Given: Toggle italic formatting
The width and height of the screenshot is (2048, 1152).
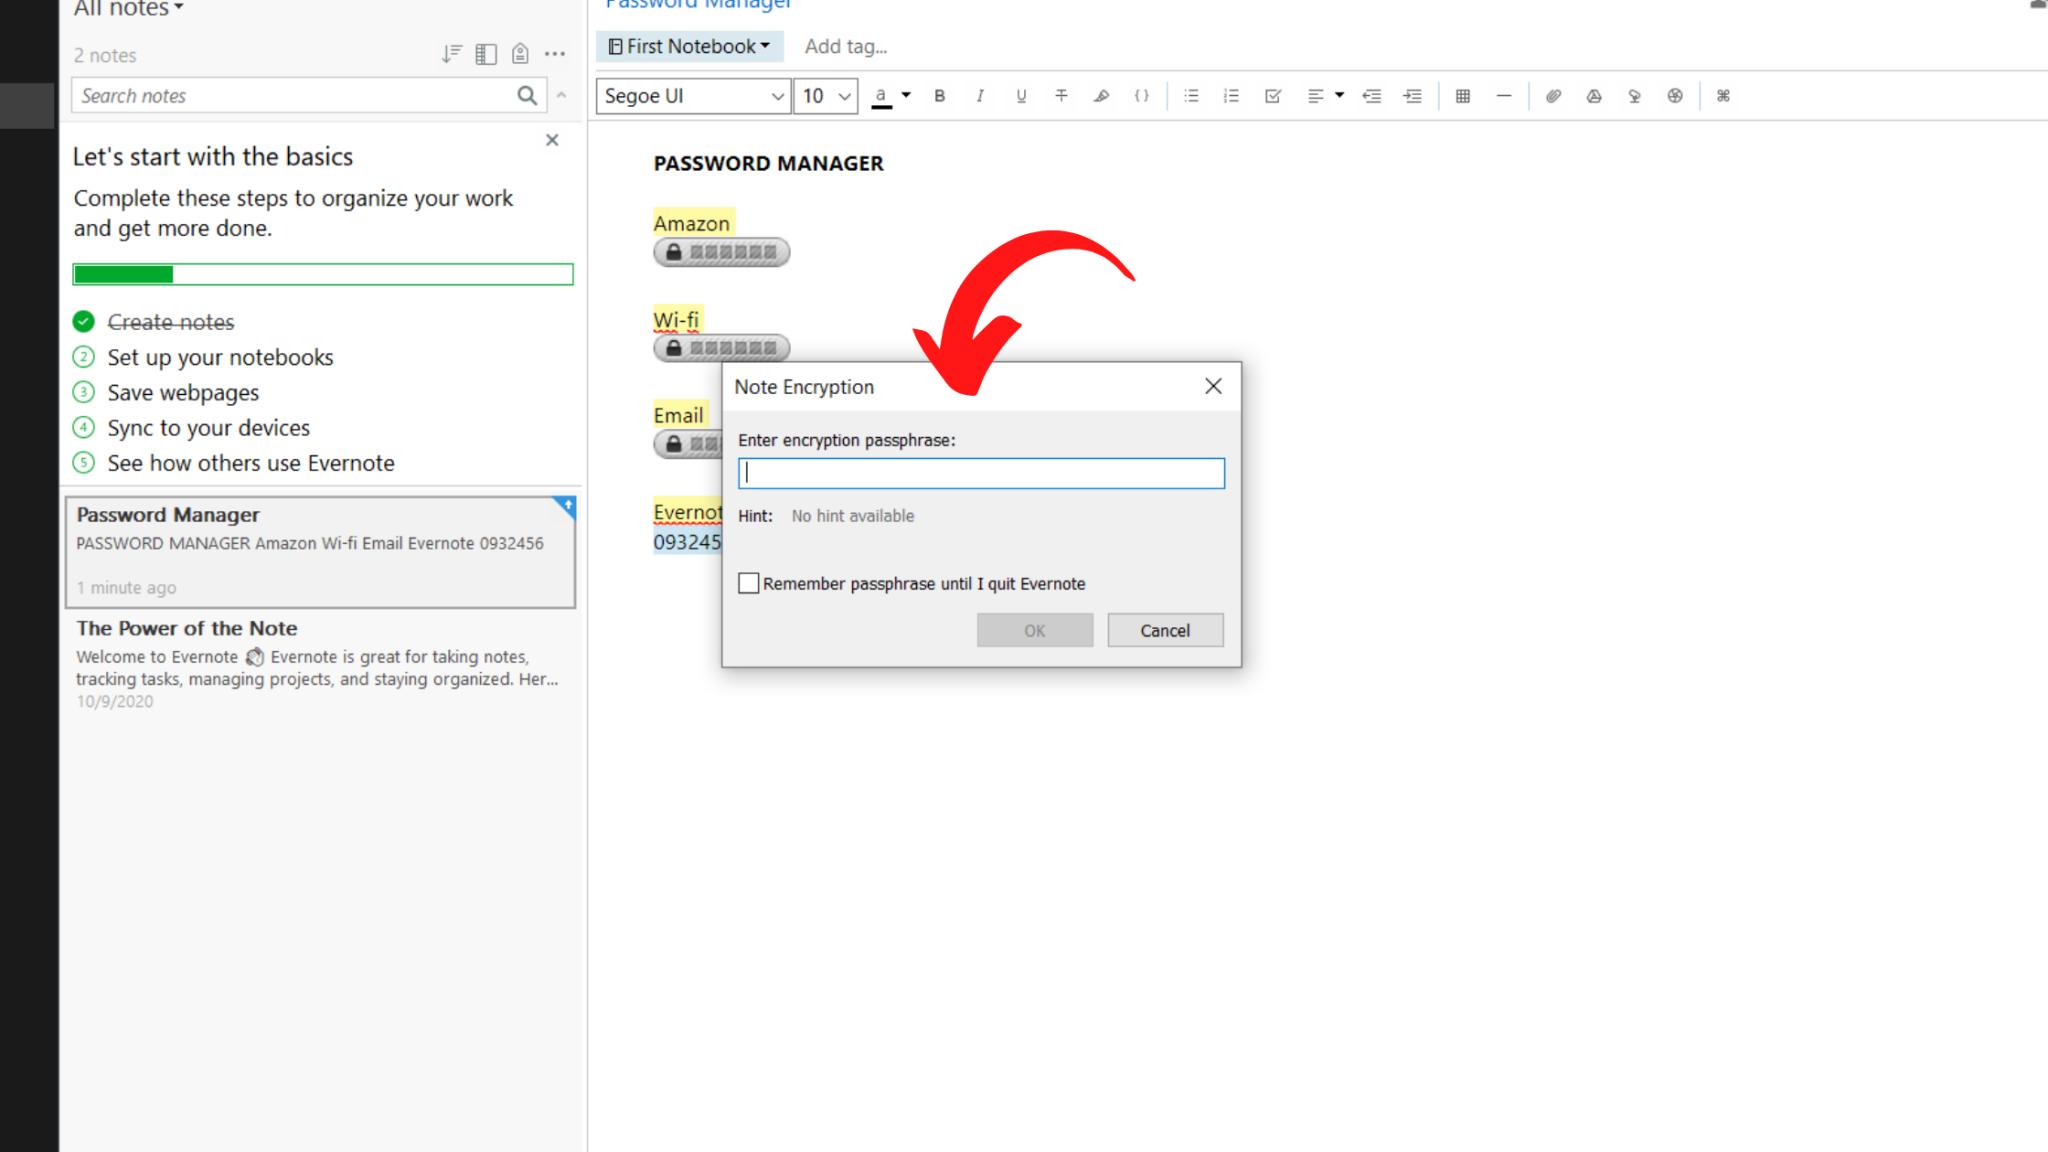Looking at the screenshot, I should [980, 96].
